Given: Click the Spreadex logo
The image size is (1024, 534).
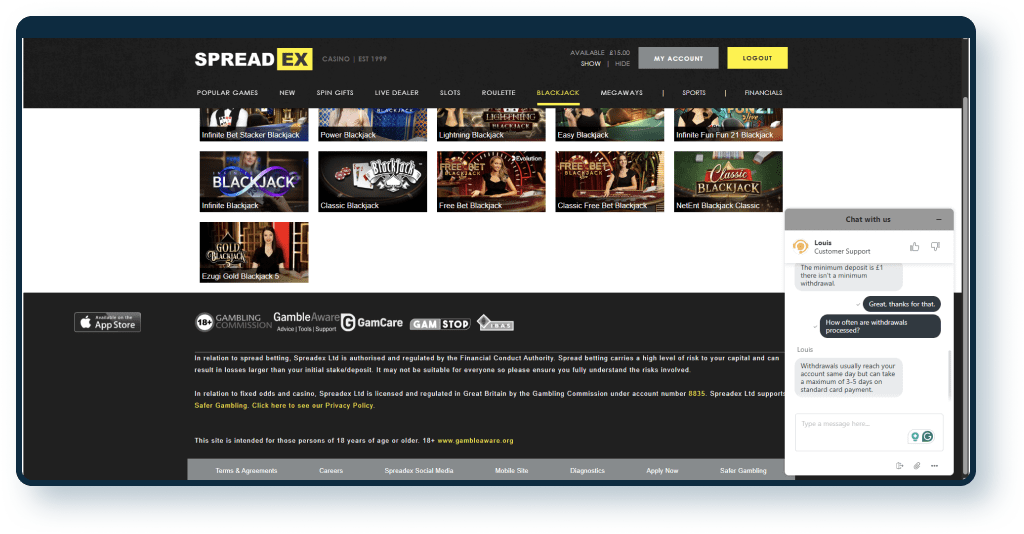Looking at the screenshot, I should [253, 59].
